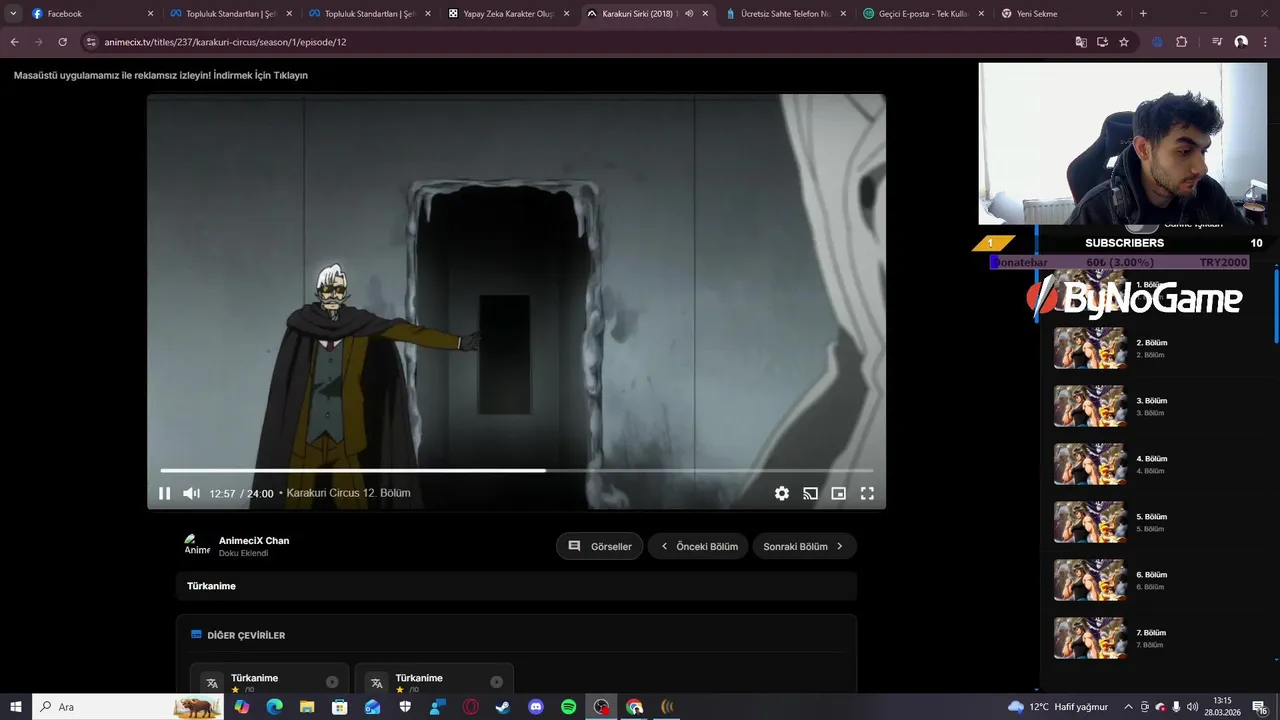
Task: Open Steam from the taskbar
Action: click(x=503, y=707)
